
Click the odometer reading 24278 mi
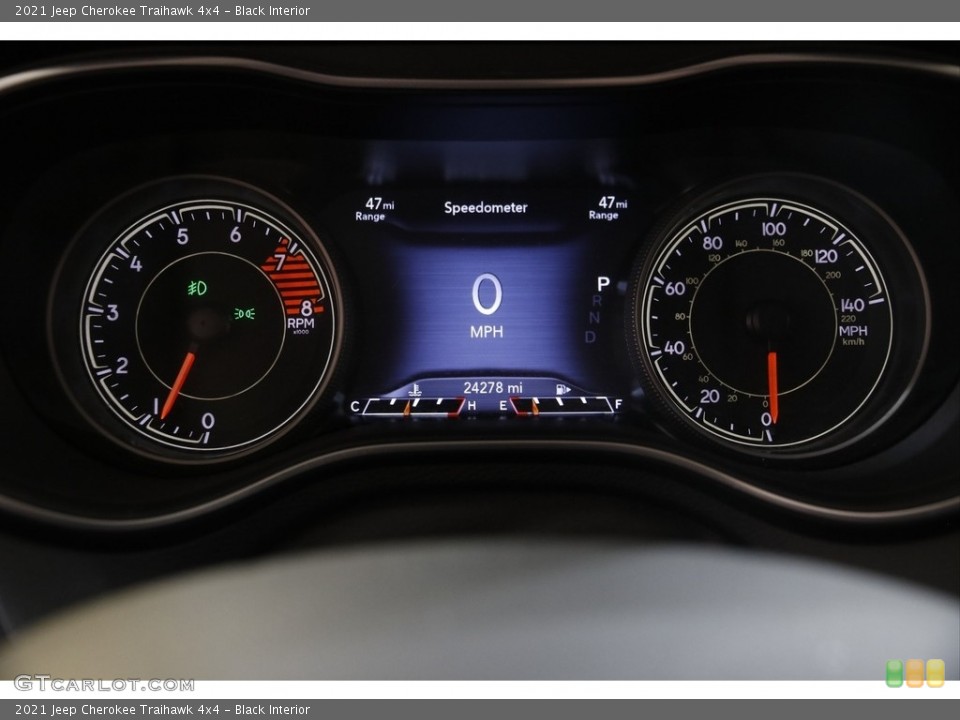493,388
